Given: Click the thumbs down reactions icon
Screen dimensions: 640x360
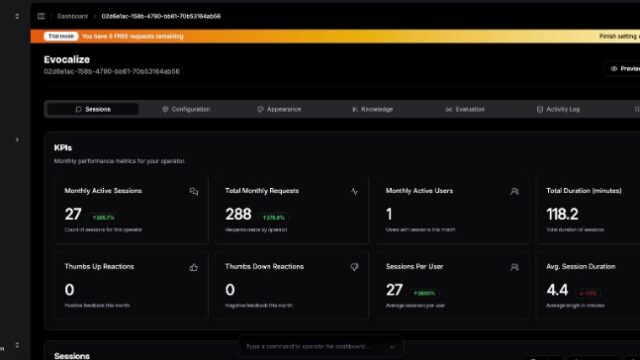Looking at the screenshot, I should pyautogui.click(x=354, y=267).
